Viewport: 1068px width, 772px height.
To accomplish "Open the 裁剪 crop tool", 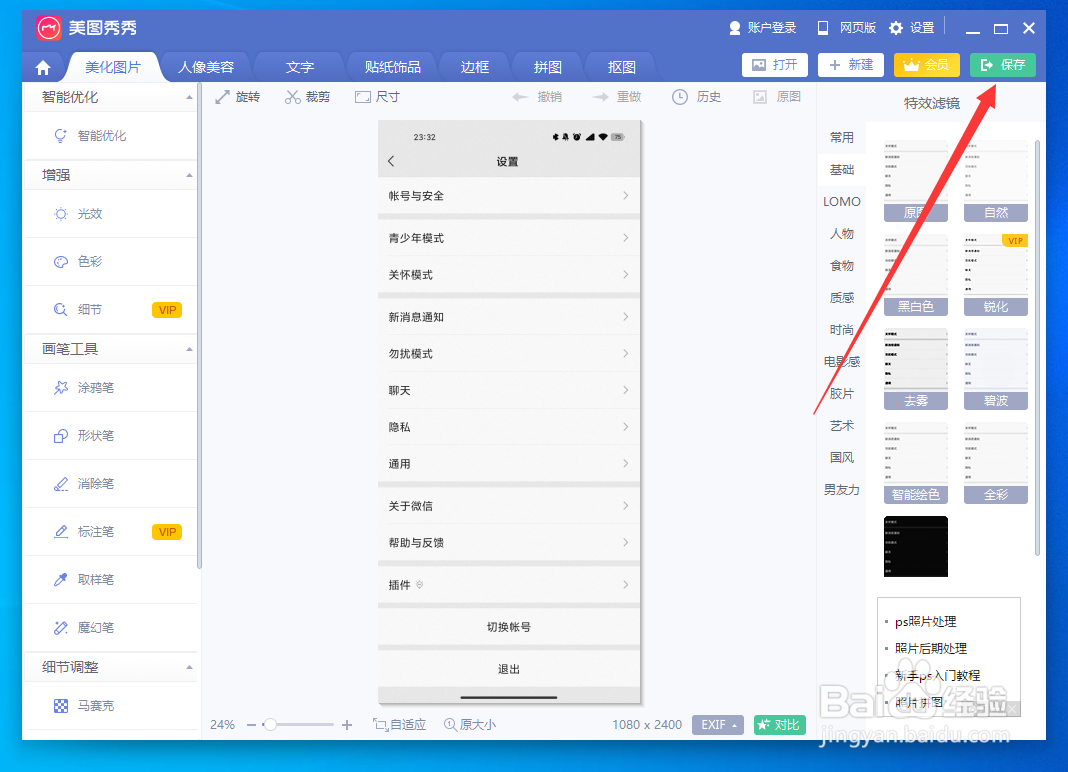I will tap(307, 97).
